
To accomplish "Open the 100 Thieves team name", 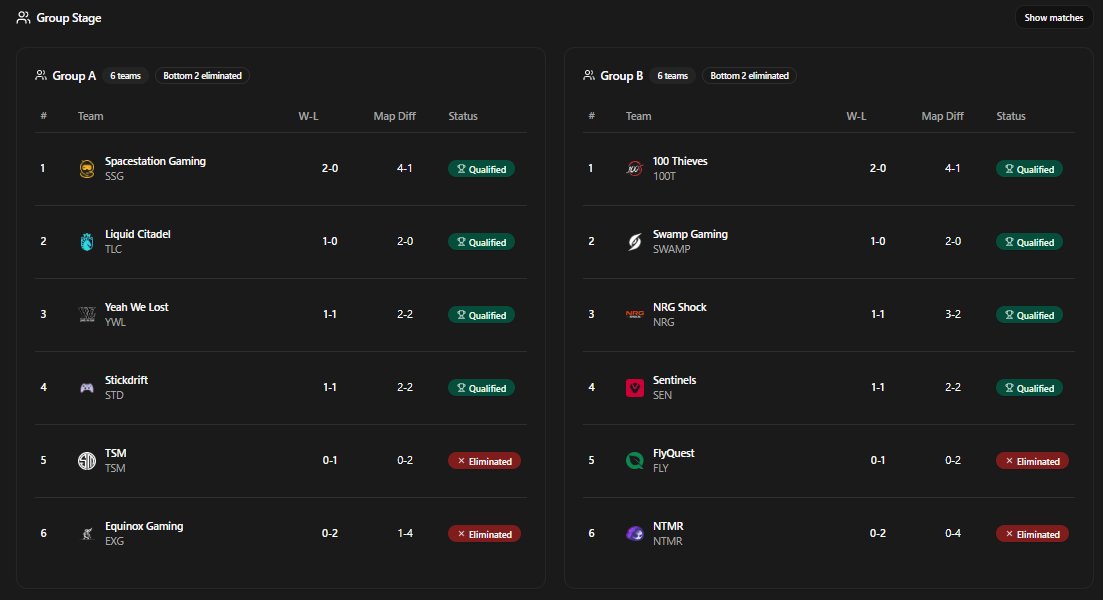I will point(680,161).
